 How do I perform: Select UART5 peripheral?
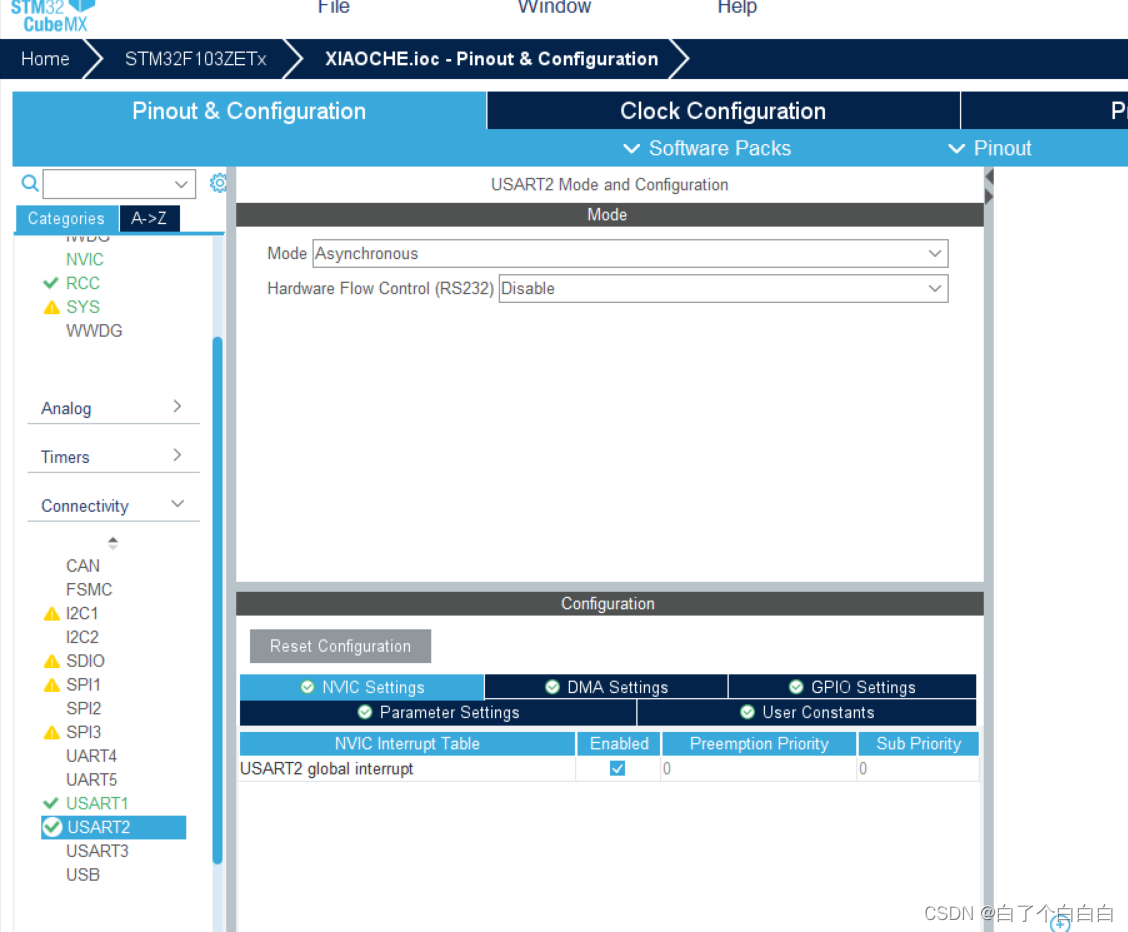click(91, 780)
